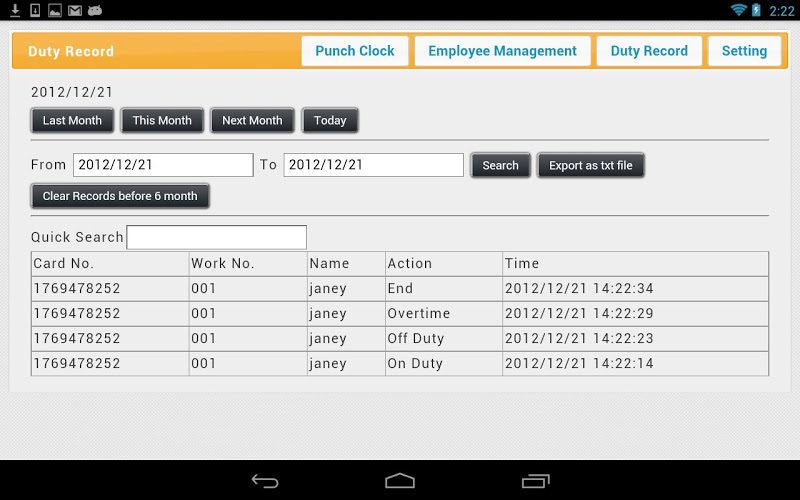
Task: Focus the To date field
Action: (x=373, y=165)
